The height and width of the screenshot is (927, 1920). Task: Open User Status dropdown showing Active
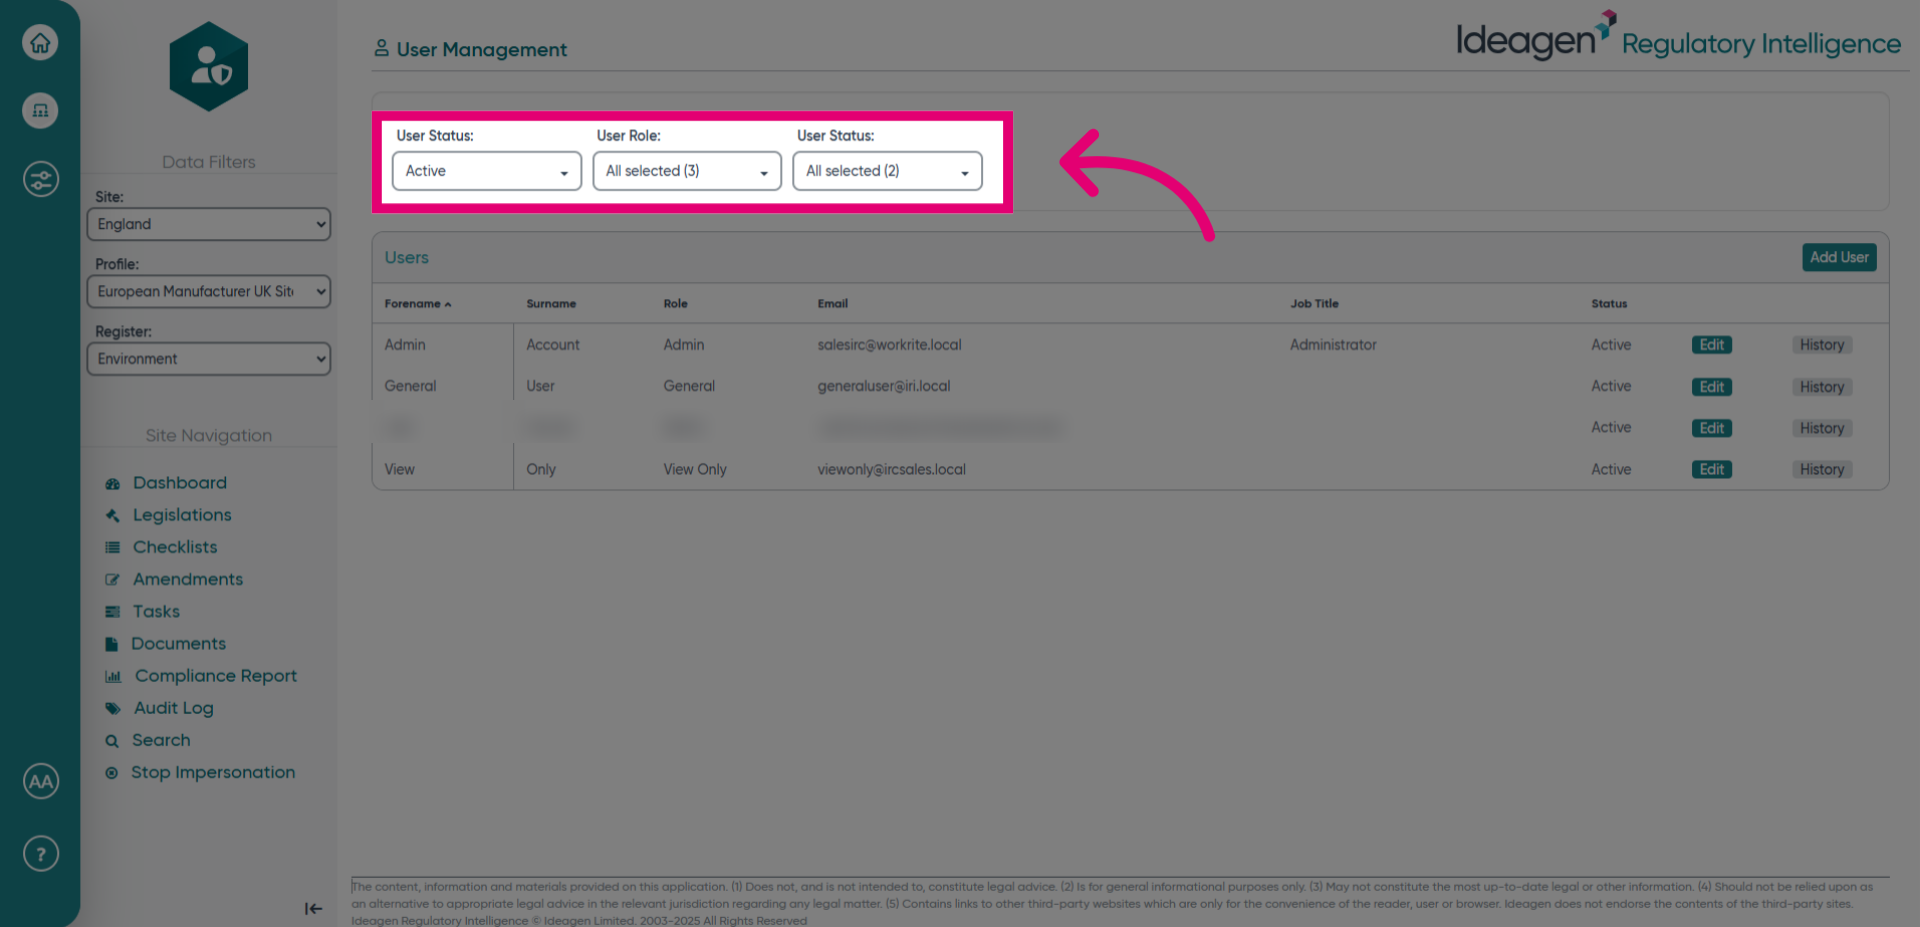click(486, 171)
